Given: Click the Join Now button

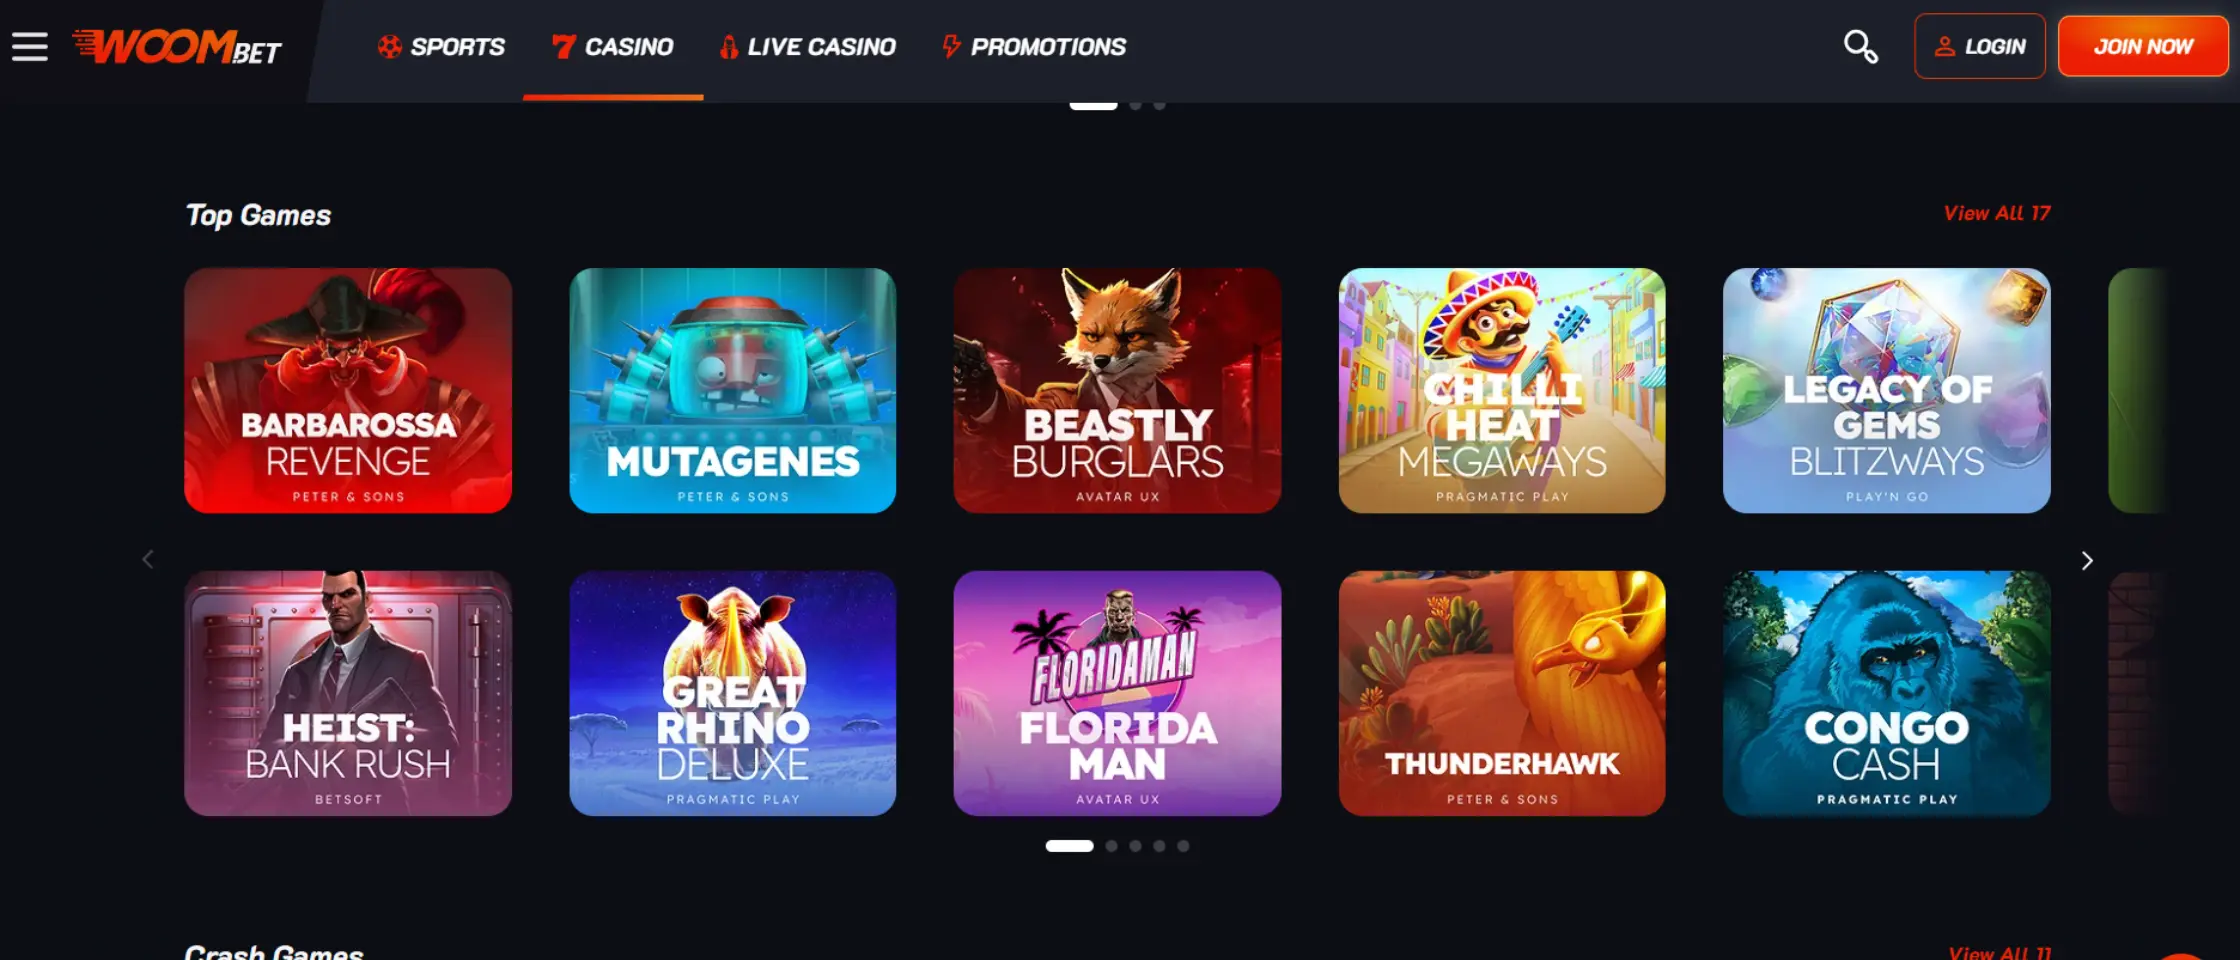Looking at the screenshot, I should click(x=2143, y=46).
